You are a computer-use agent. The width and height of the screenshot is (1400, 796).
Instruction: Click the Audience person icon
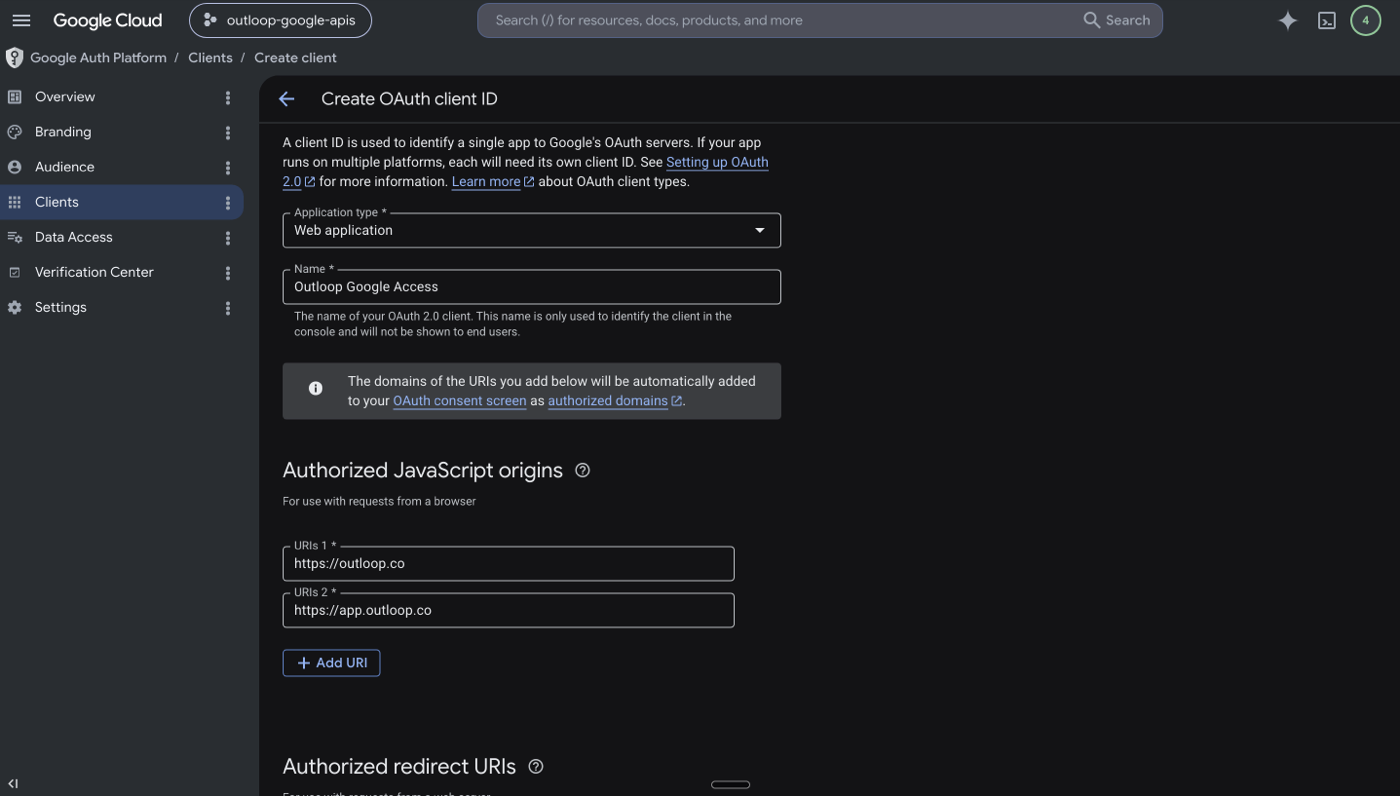click(x=14, y=167)
